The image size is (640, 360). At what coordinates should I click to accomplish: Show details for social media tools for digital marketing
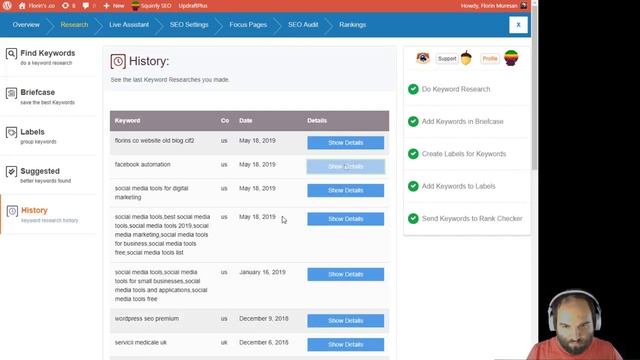click(346, 190)
